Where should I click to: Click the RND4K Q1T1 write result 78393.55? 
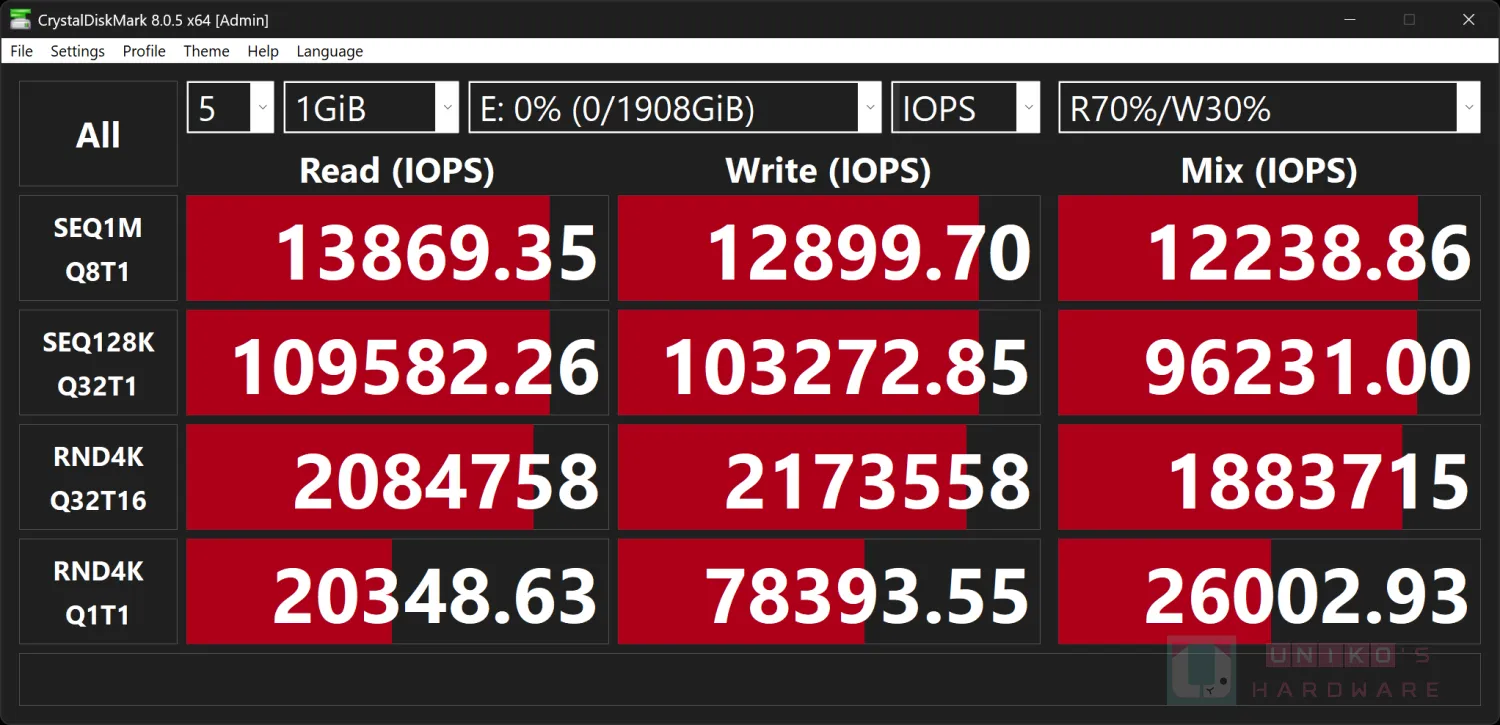tap(829, 592)
